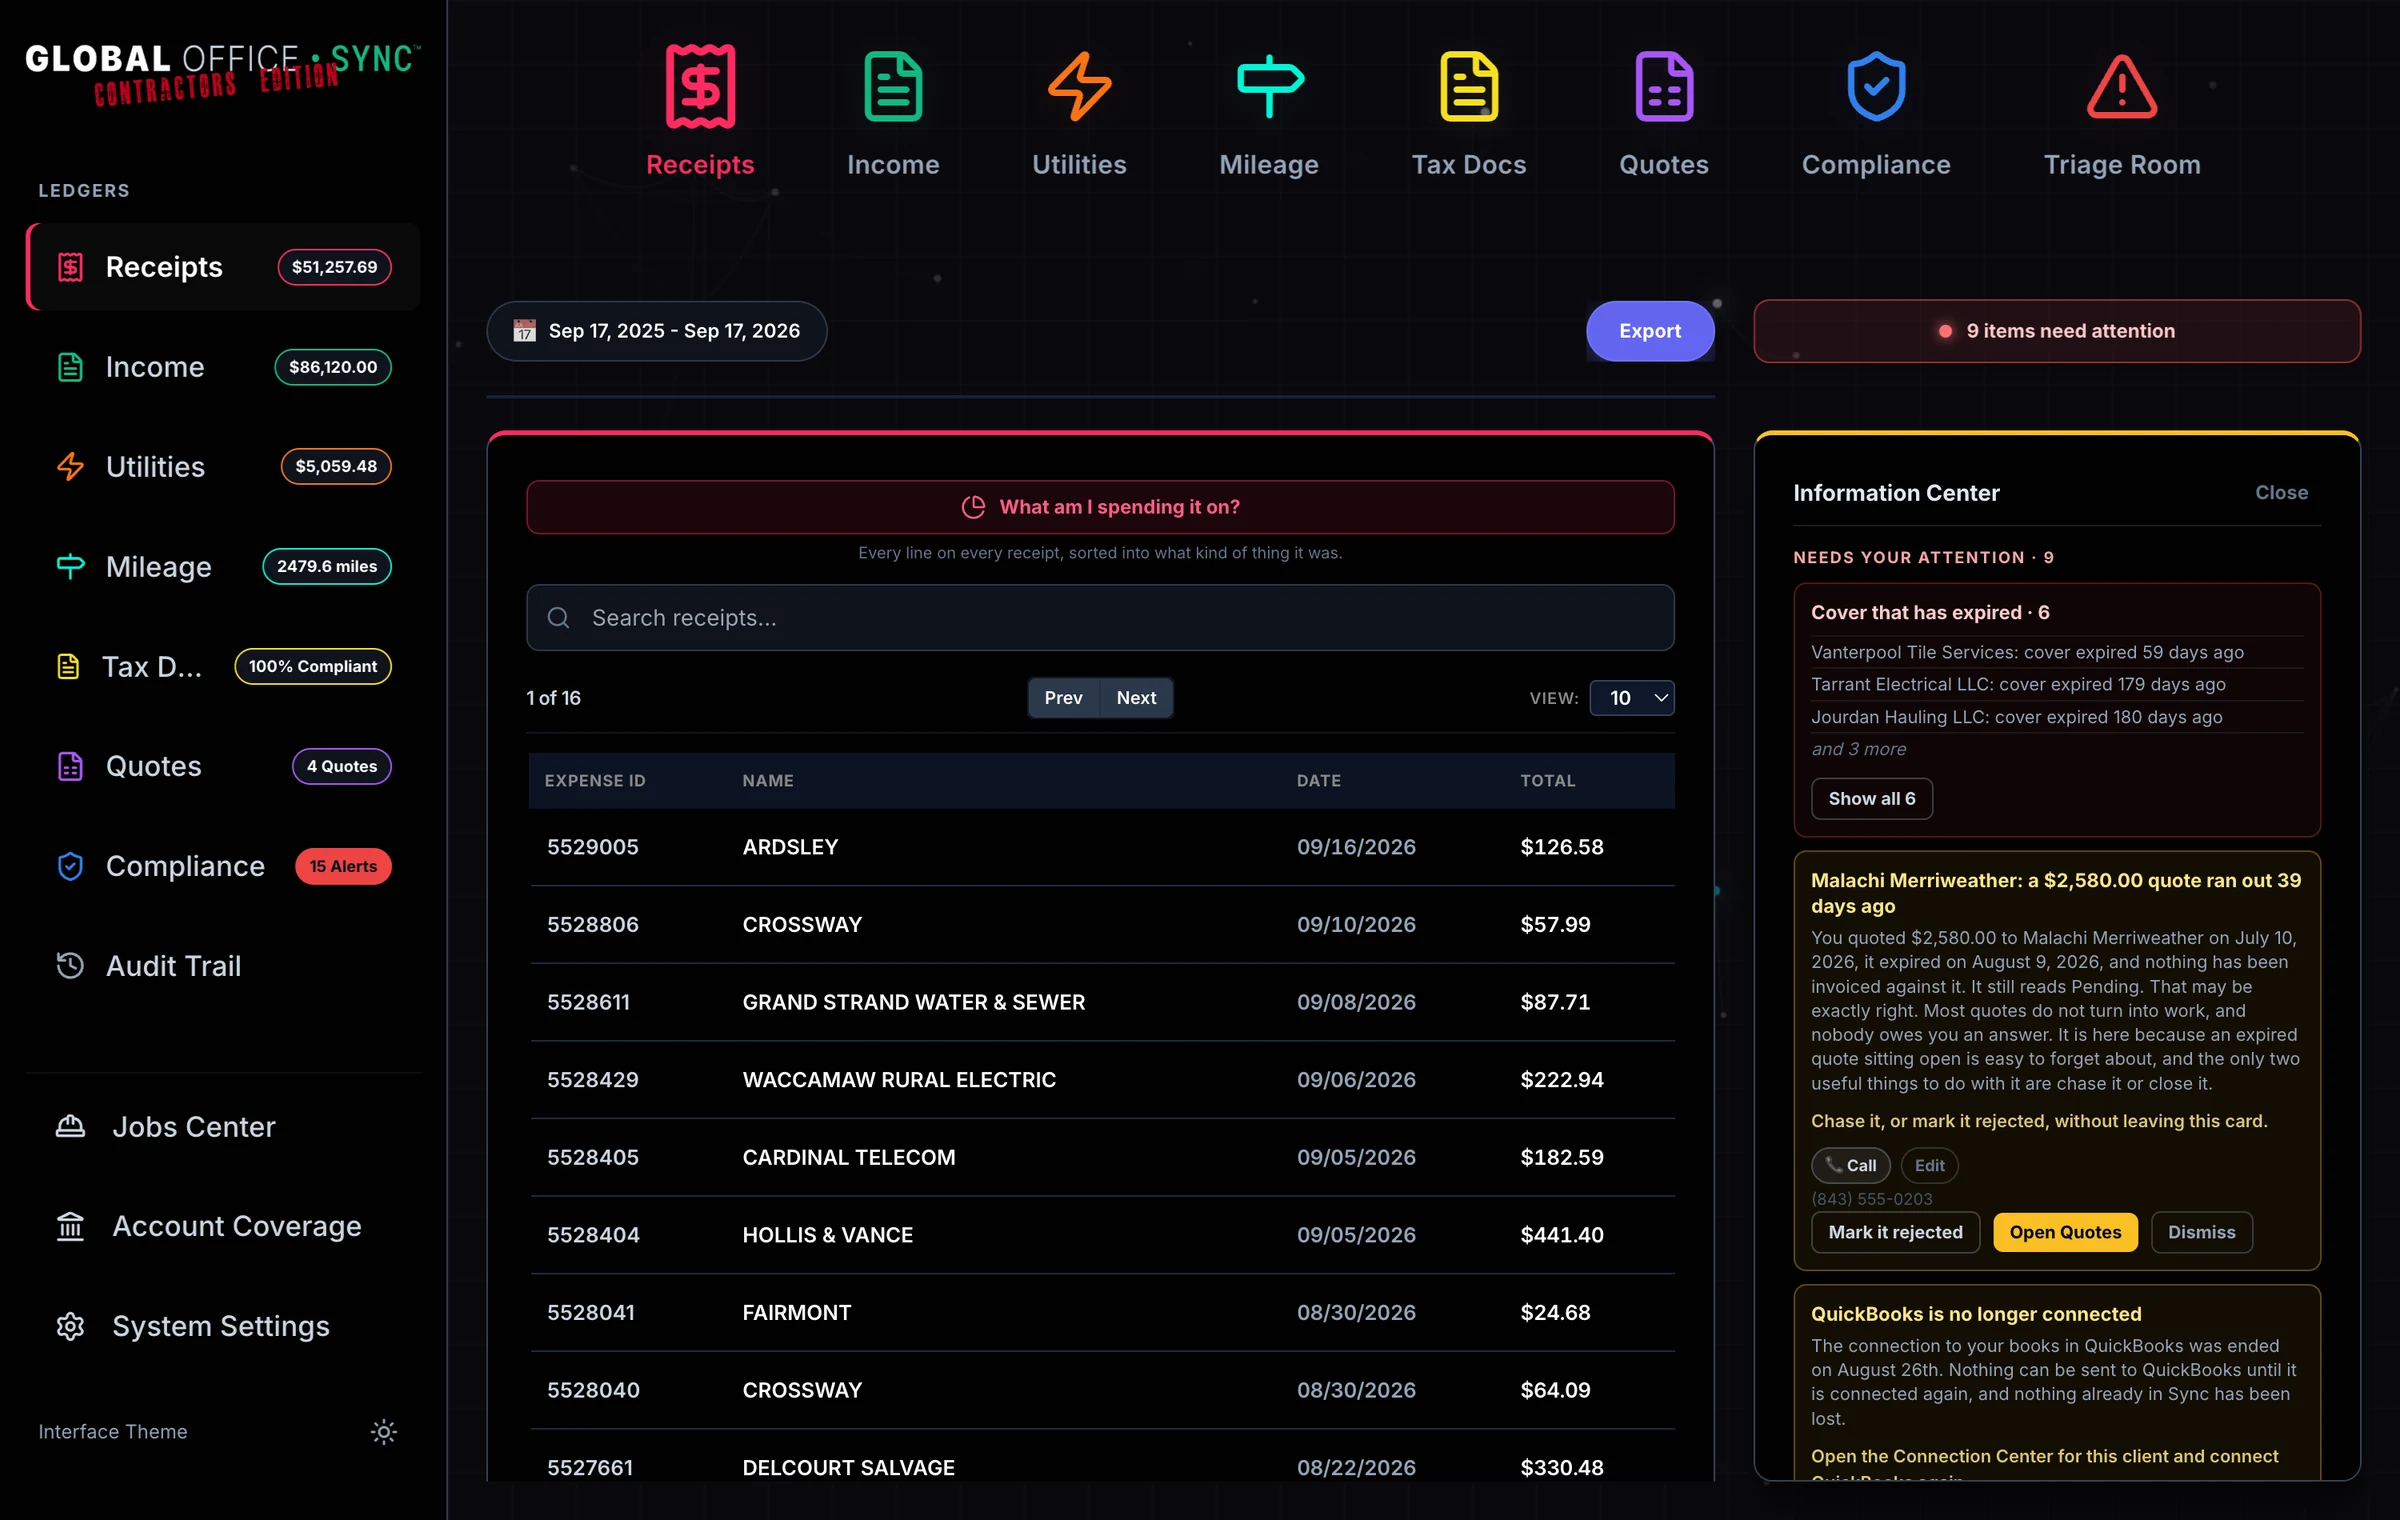This screenshot has height=1520, width=2400.
Task: Click the System Settings gear icon
Action: coord(70,1326)
